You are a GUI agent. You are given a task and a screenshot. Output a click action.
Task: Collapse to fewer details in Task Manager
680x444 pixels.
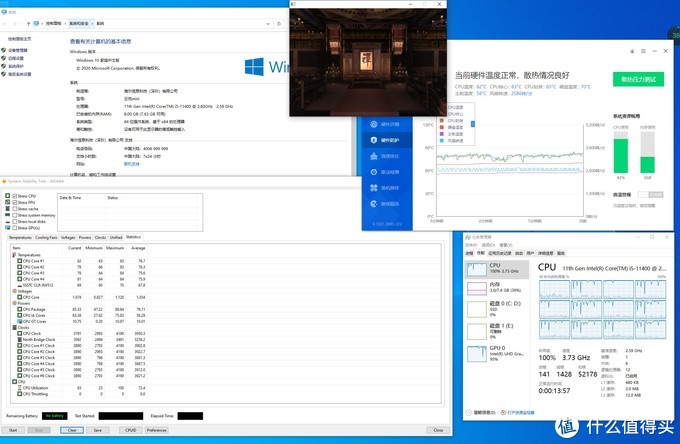click(x=480, y=411)
